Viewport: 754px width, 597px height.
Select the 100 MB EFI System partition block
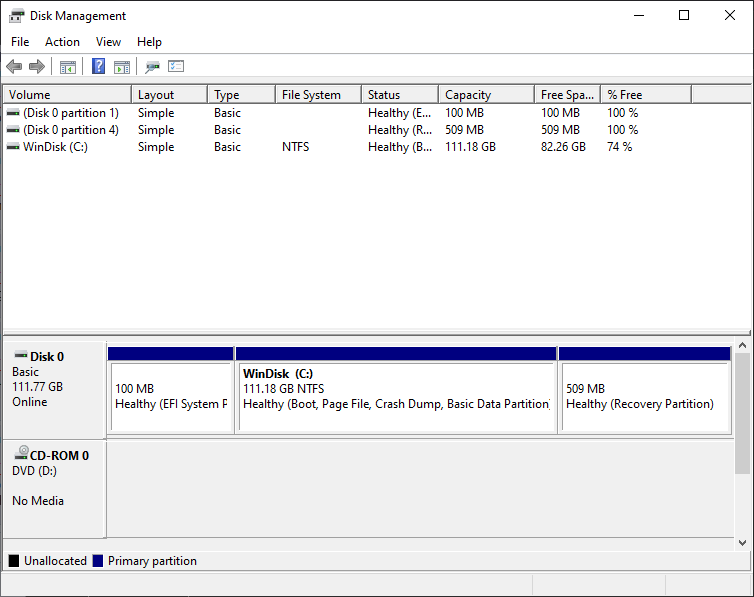point(171,390)
